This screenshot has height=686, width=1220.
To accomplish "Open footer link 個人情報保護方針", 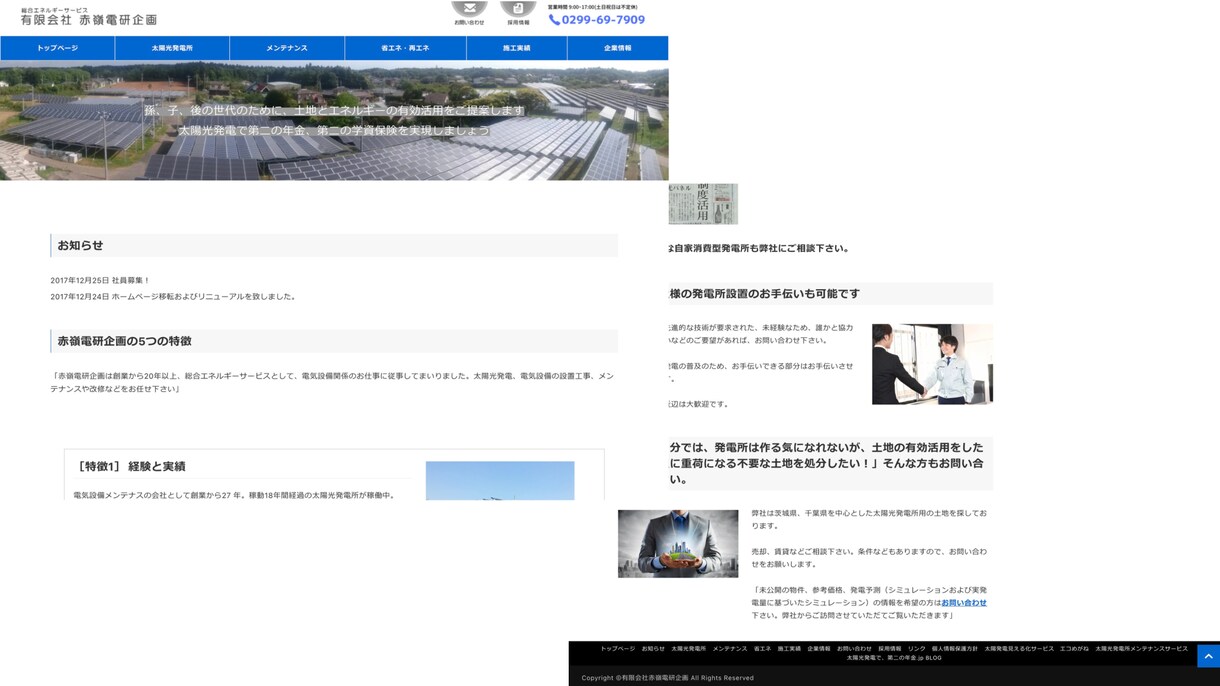I will click(955, 649).
